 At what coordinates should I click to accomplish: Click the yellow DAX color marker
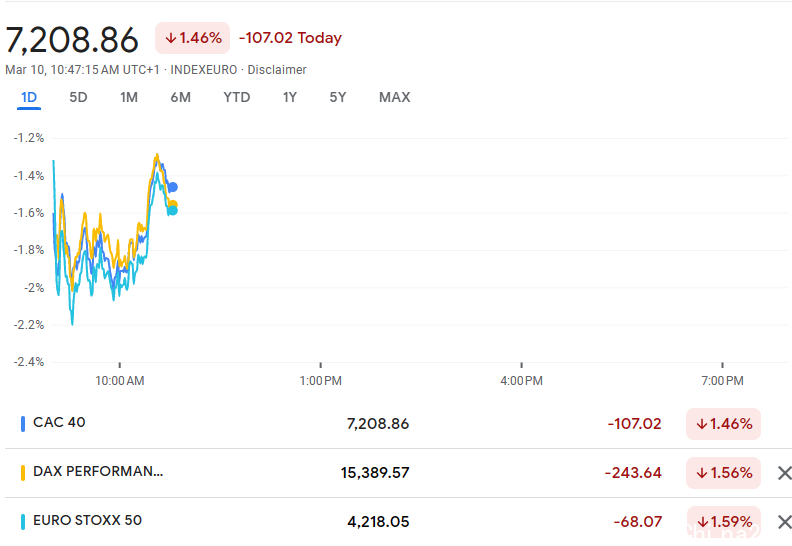tap(23, 473)
